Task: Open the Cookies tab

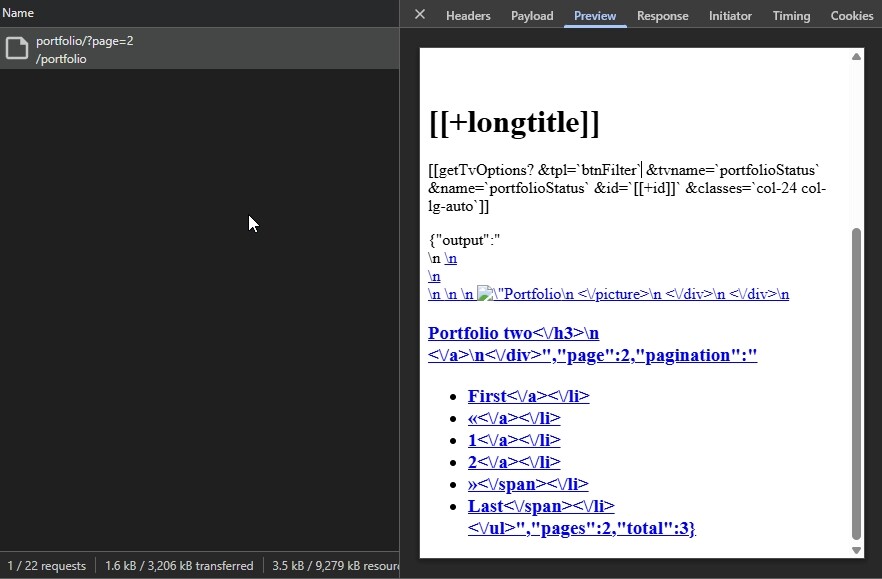Action: [x=852, y=16]
